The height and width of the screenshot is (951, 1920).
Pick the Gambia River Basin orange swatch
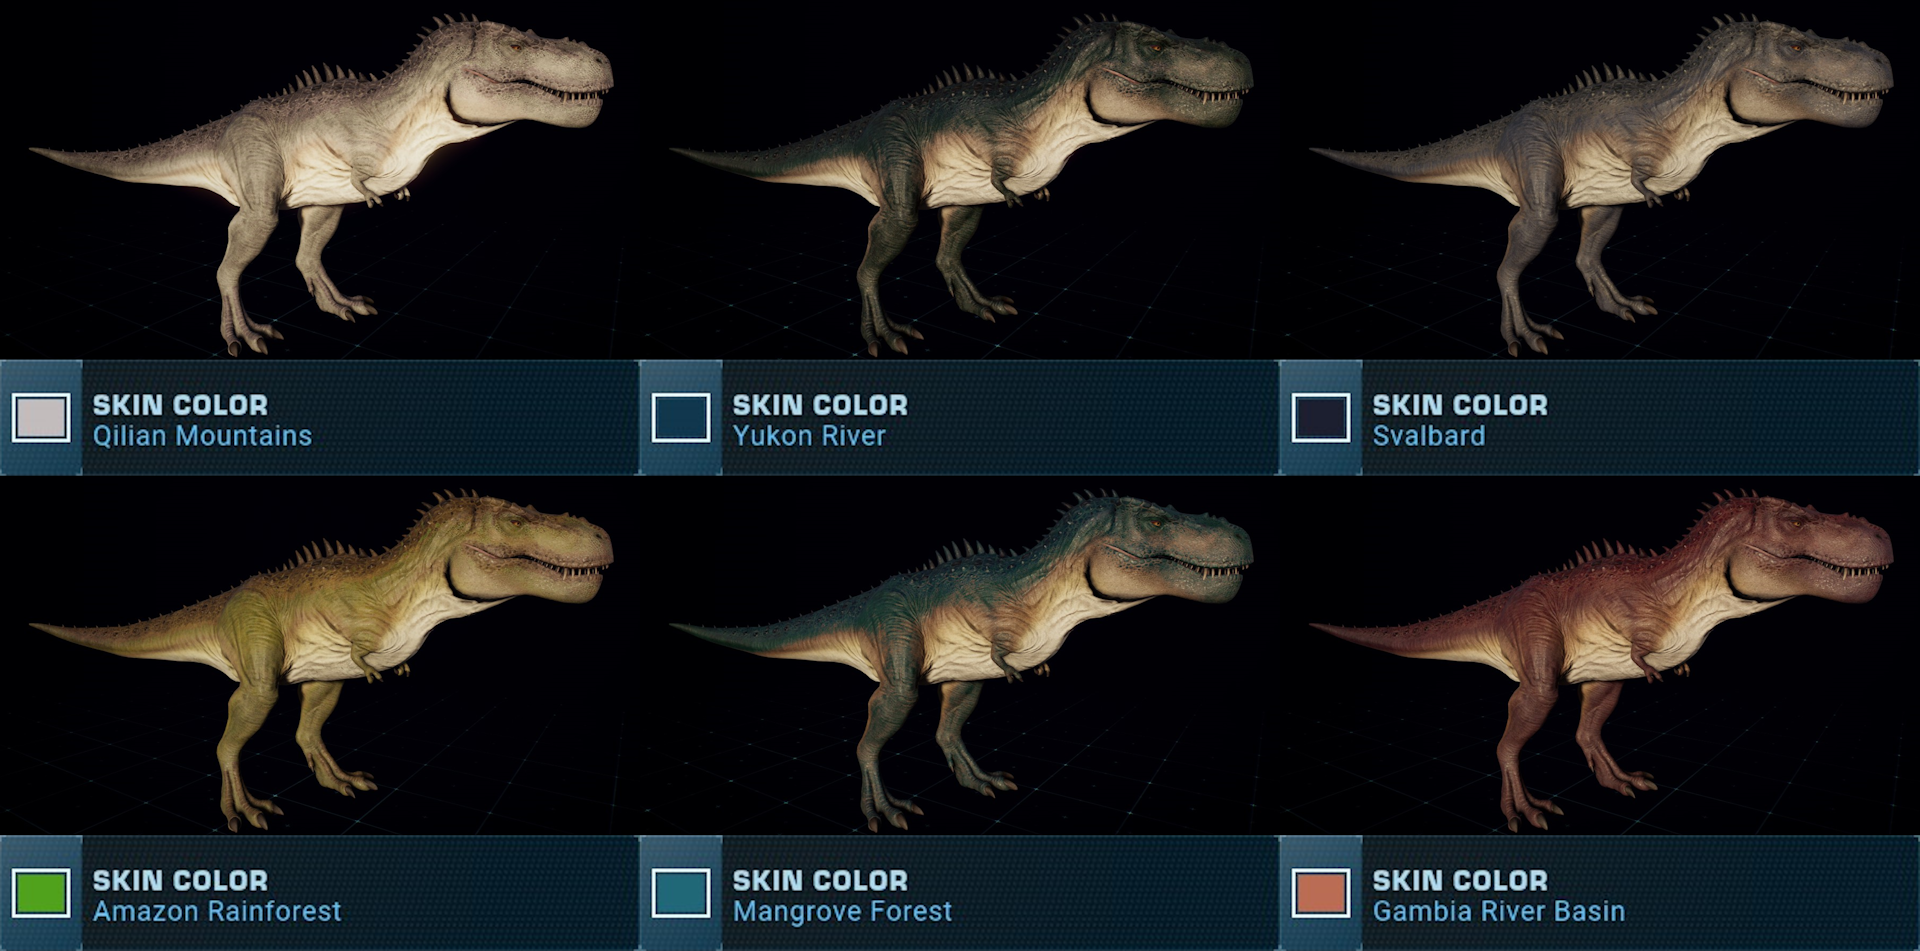pos(1321,893)
